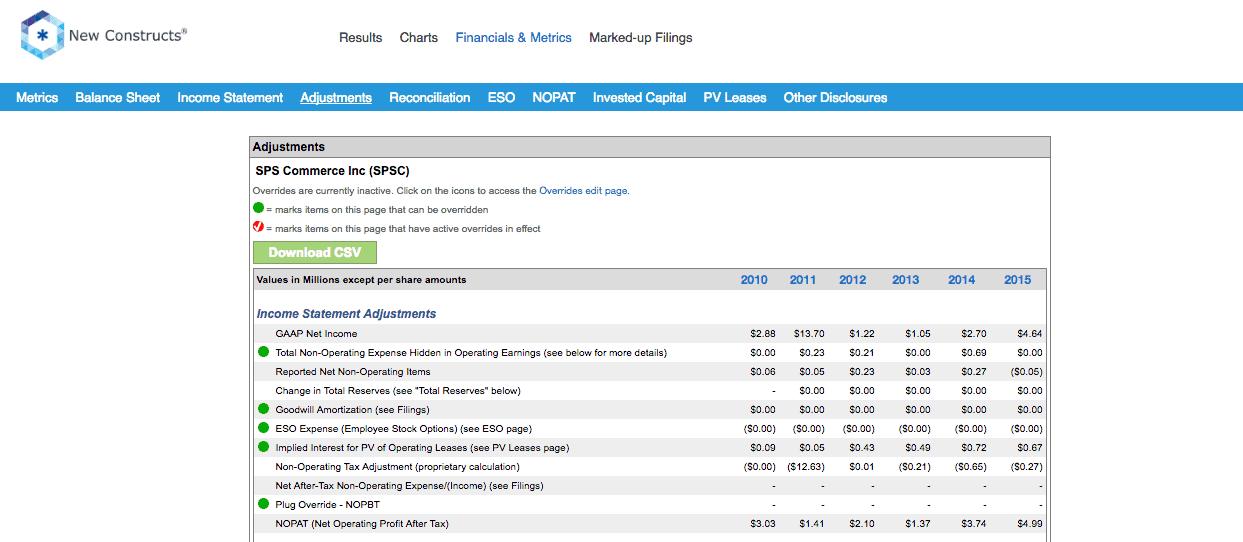Click the 2010 column header link
The image size is (1243, 542).
[x=754, y=280]
